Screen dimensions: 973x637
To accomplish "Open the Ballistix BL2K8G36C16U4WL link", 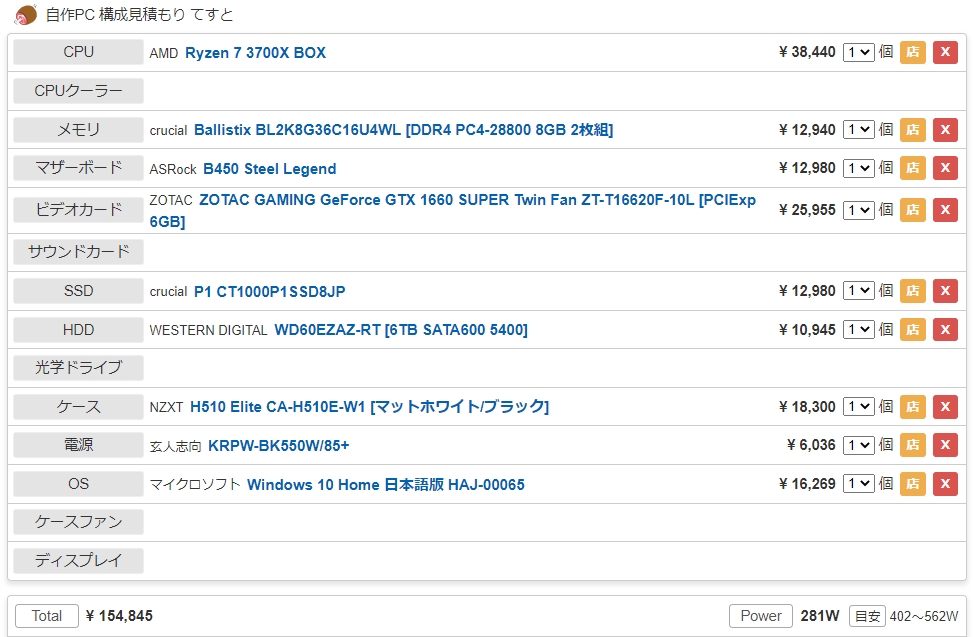I will tap(403, 130).
